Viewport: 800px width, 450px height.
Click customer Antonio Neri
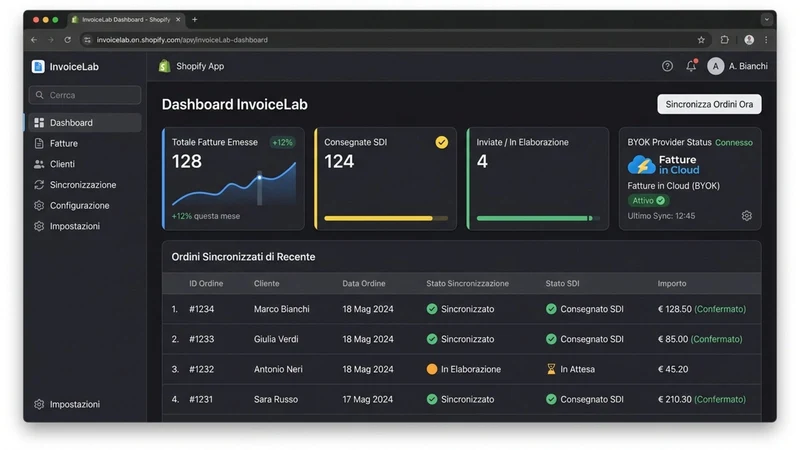coord(278,369)
